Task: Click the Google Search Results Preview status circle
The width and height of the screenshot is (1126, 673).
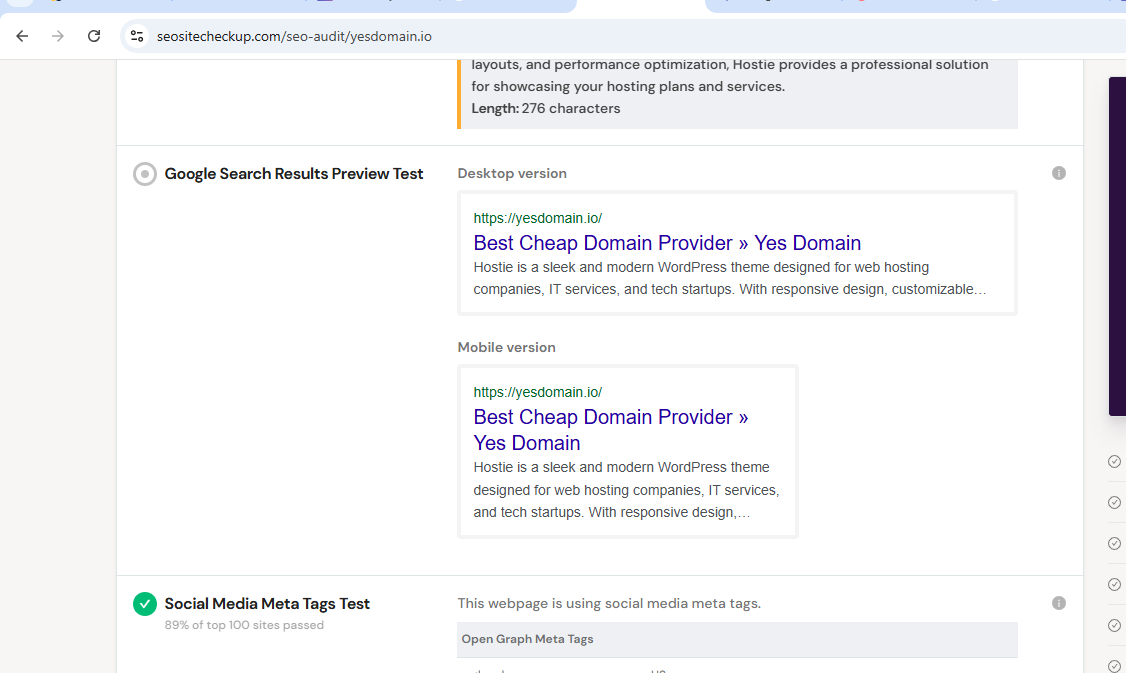Action: click(x=144, y=174)
